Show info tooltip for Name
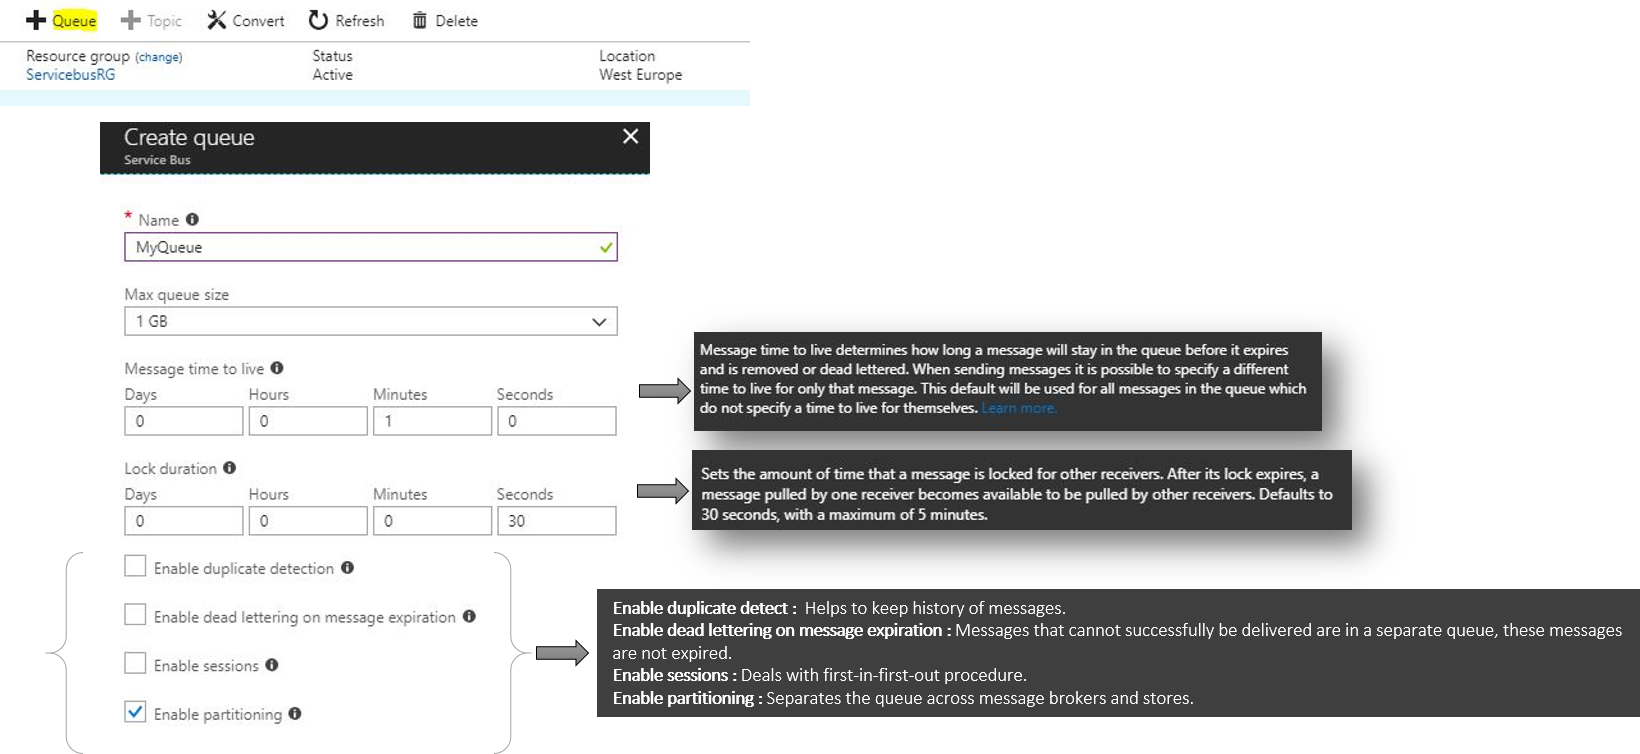This screenshot has width=1640, height=754. pos(192,219)
